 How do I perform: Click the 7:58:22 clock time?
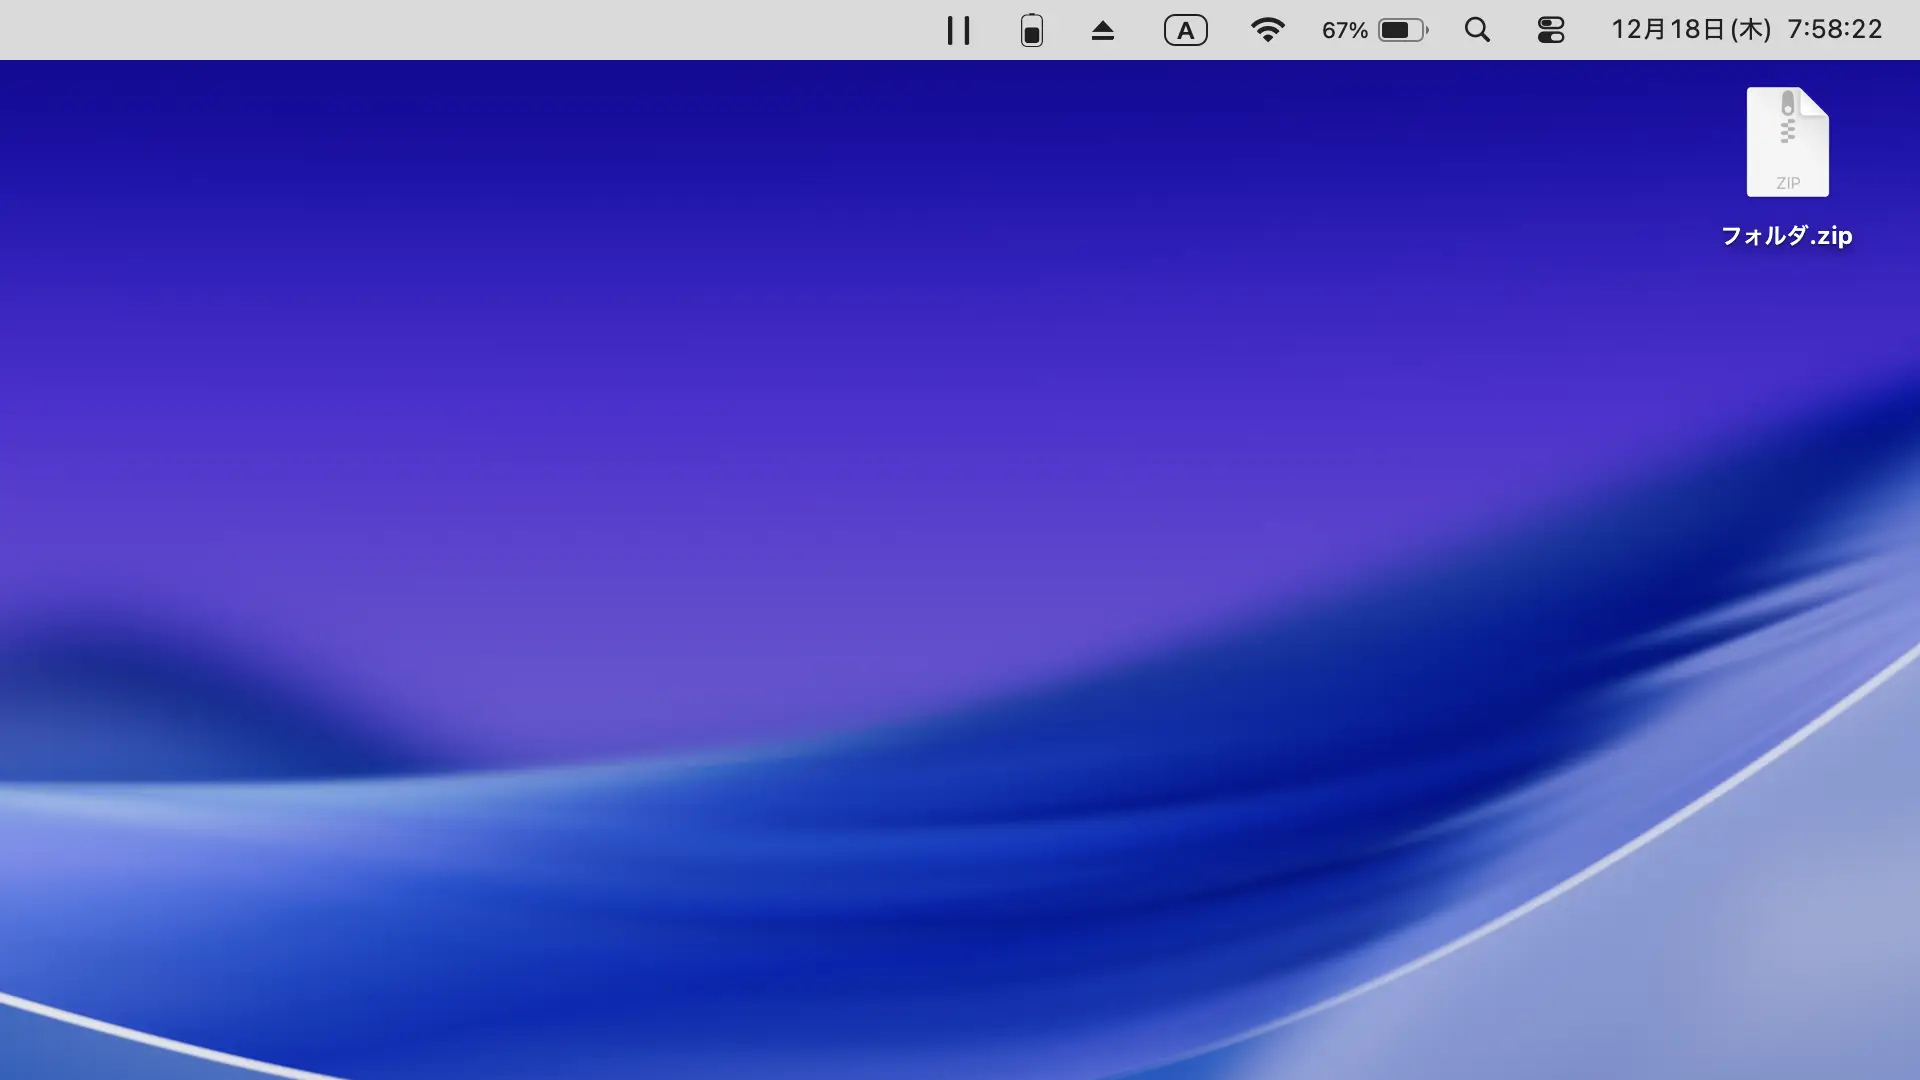1834,30
